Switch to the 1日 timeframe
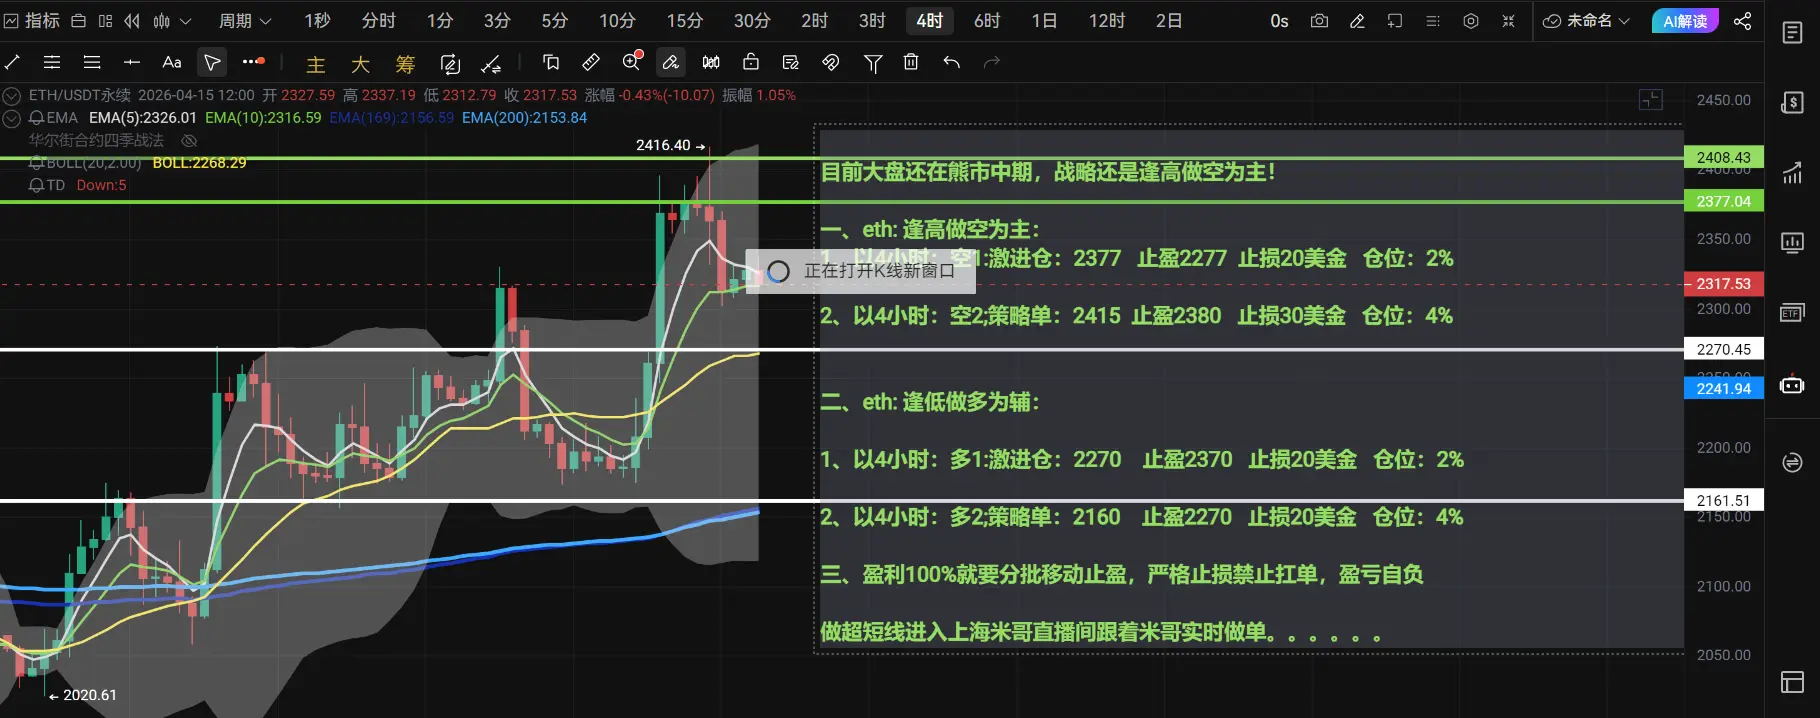1820x718 pixels. point(1044,21)
